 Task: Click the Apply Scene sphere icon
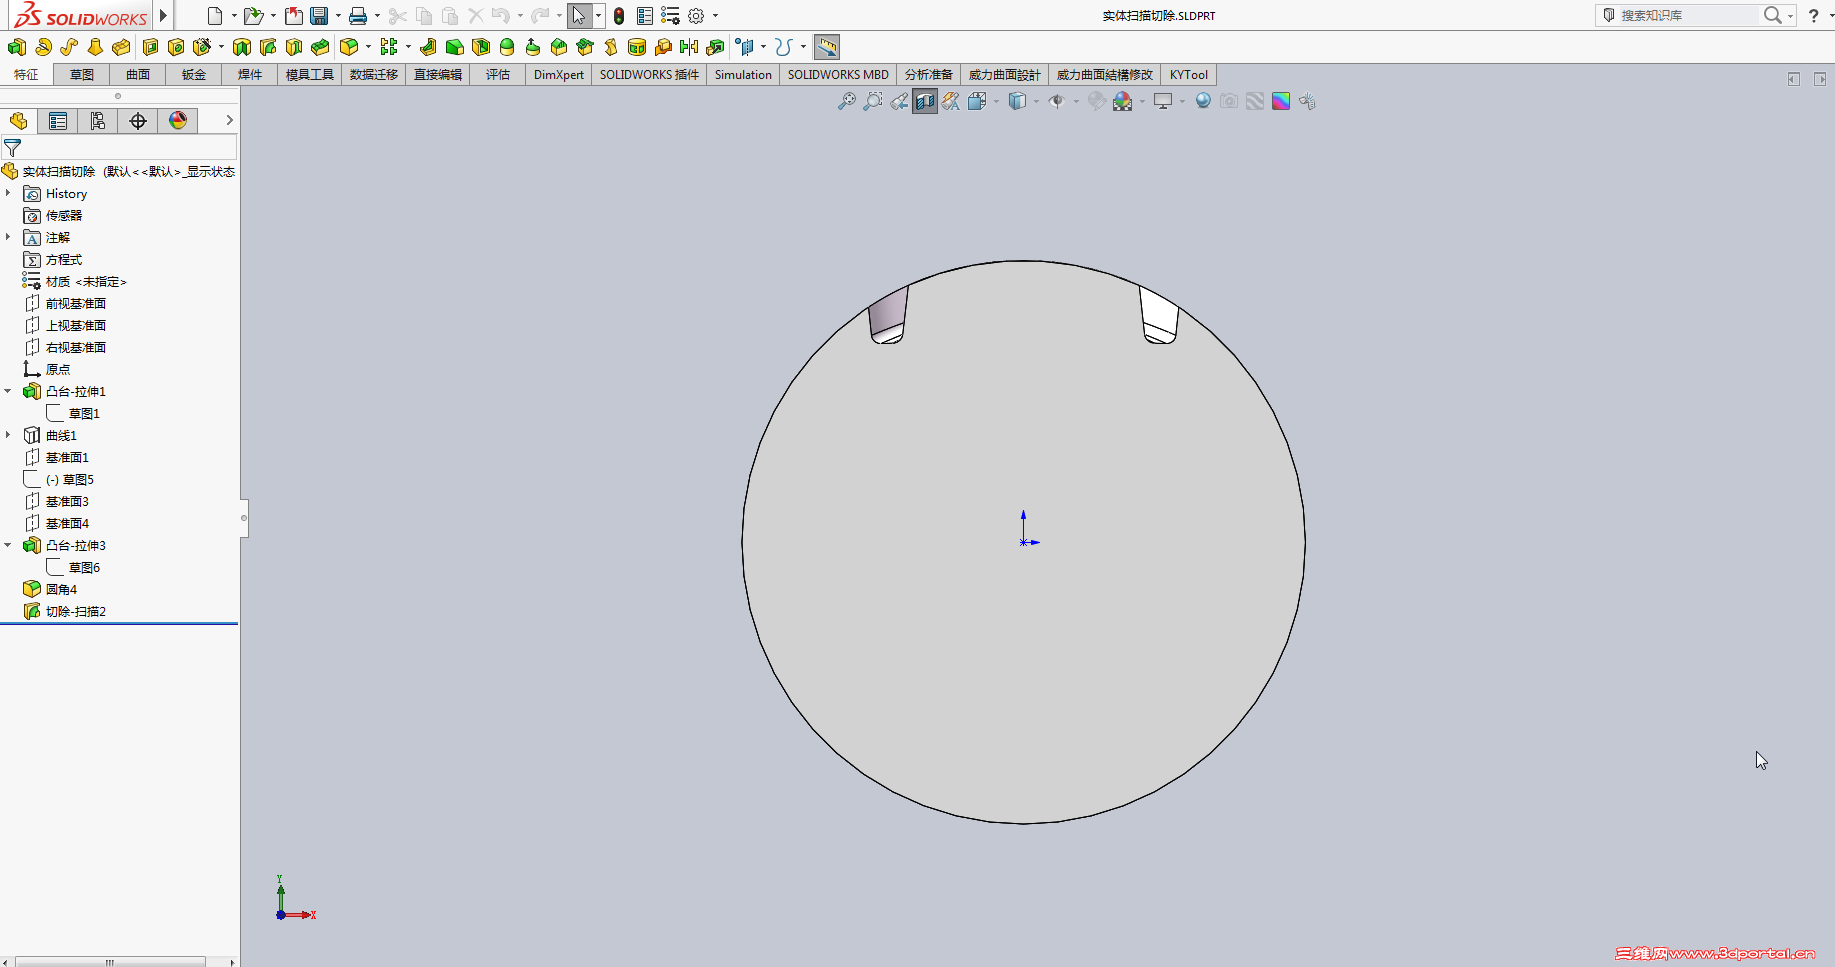tap(1203, 101)
